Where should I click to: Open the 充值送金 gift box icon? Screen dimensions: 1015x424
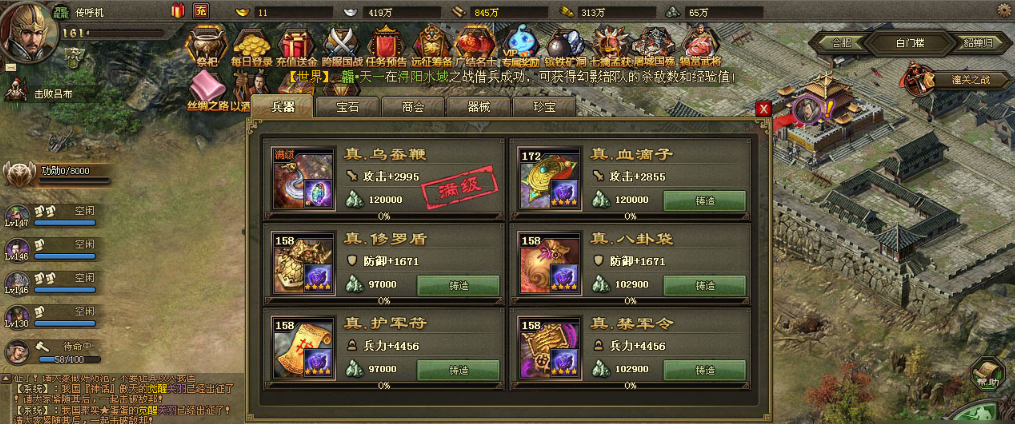[296, 43]
